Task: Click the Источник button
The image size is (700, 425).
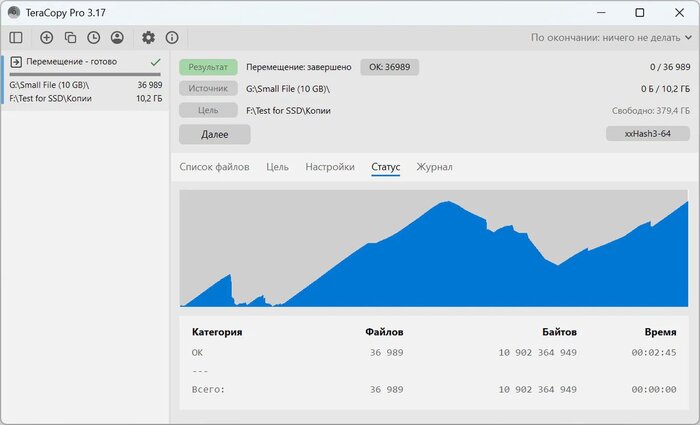Action: [208, 88]
